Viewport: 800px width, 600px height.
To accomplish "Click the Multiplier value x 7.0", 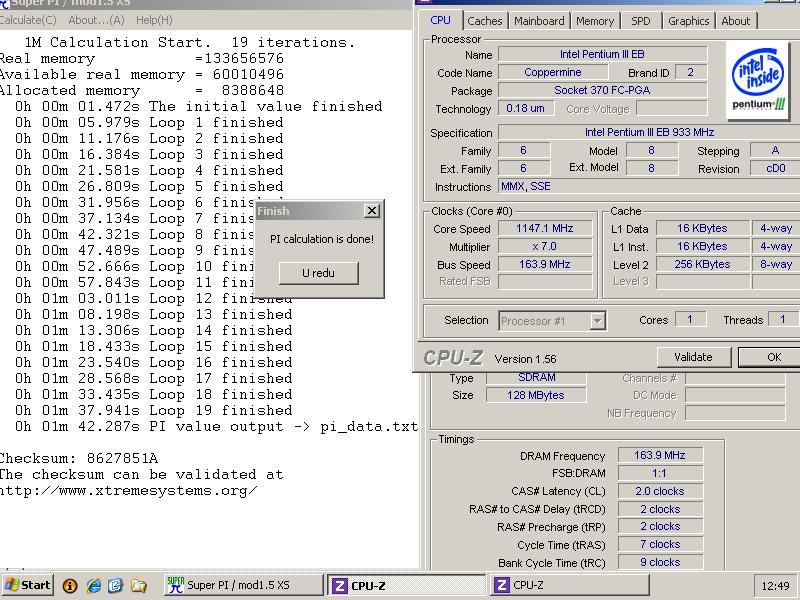I will (545, 246).
